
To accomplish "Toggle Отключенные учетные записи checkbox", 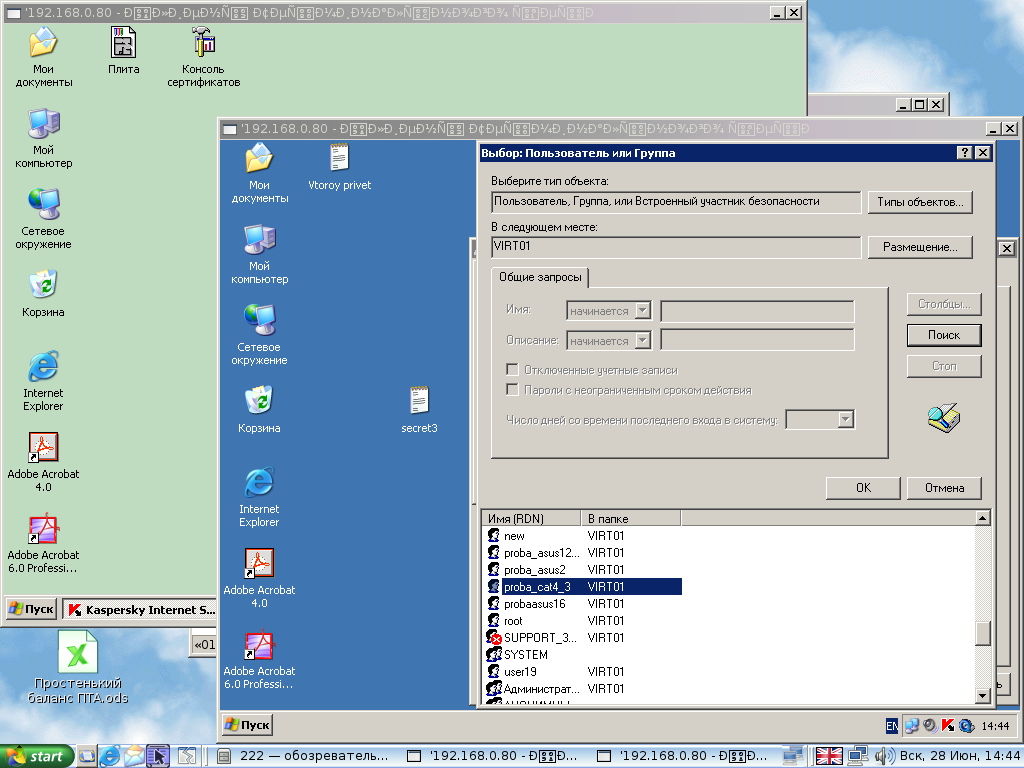I will [513, 370].
